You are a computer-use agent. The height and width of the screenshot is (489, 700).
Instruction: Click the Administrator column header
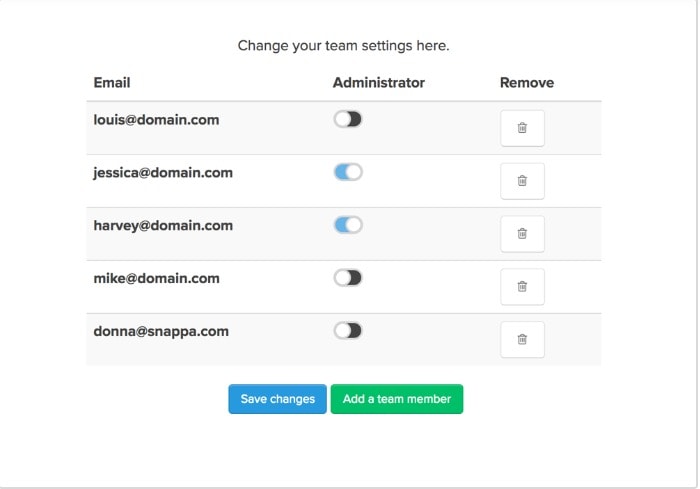pos(379,83)
